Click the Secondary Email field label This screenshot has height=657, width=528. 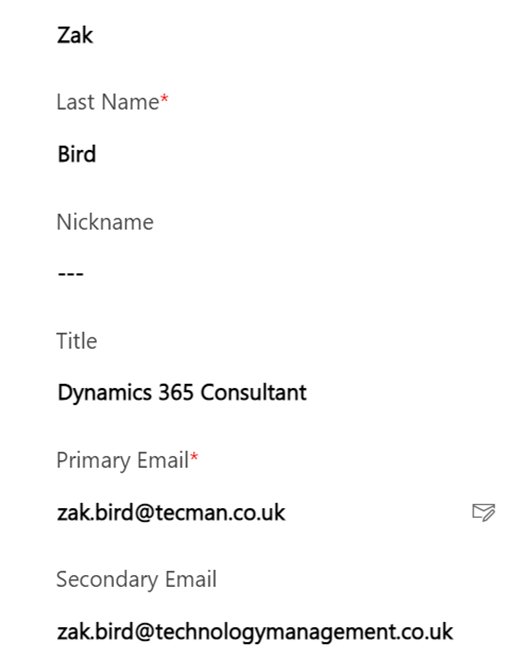pos(136,579)
